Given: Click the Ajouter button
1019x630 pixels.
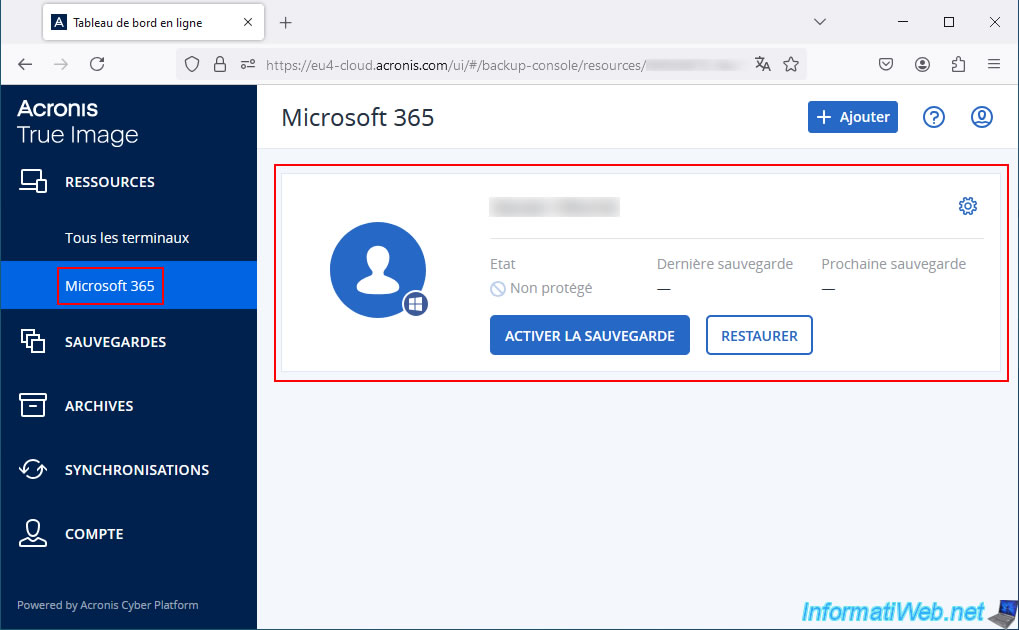Looking at the screenshot, I should click(853, 117).
